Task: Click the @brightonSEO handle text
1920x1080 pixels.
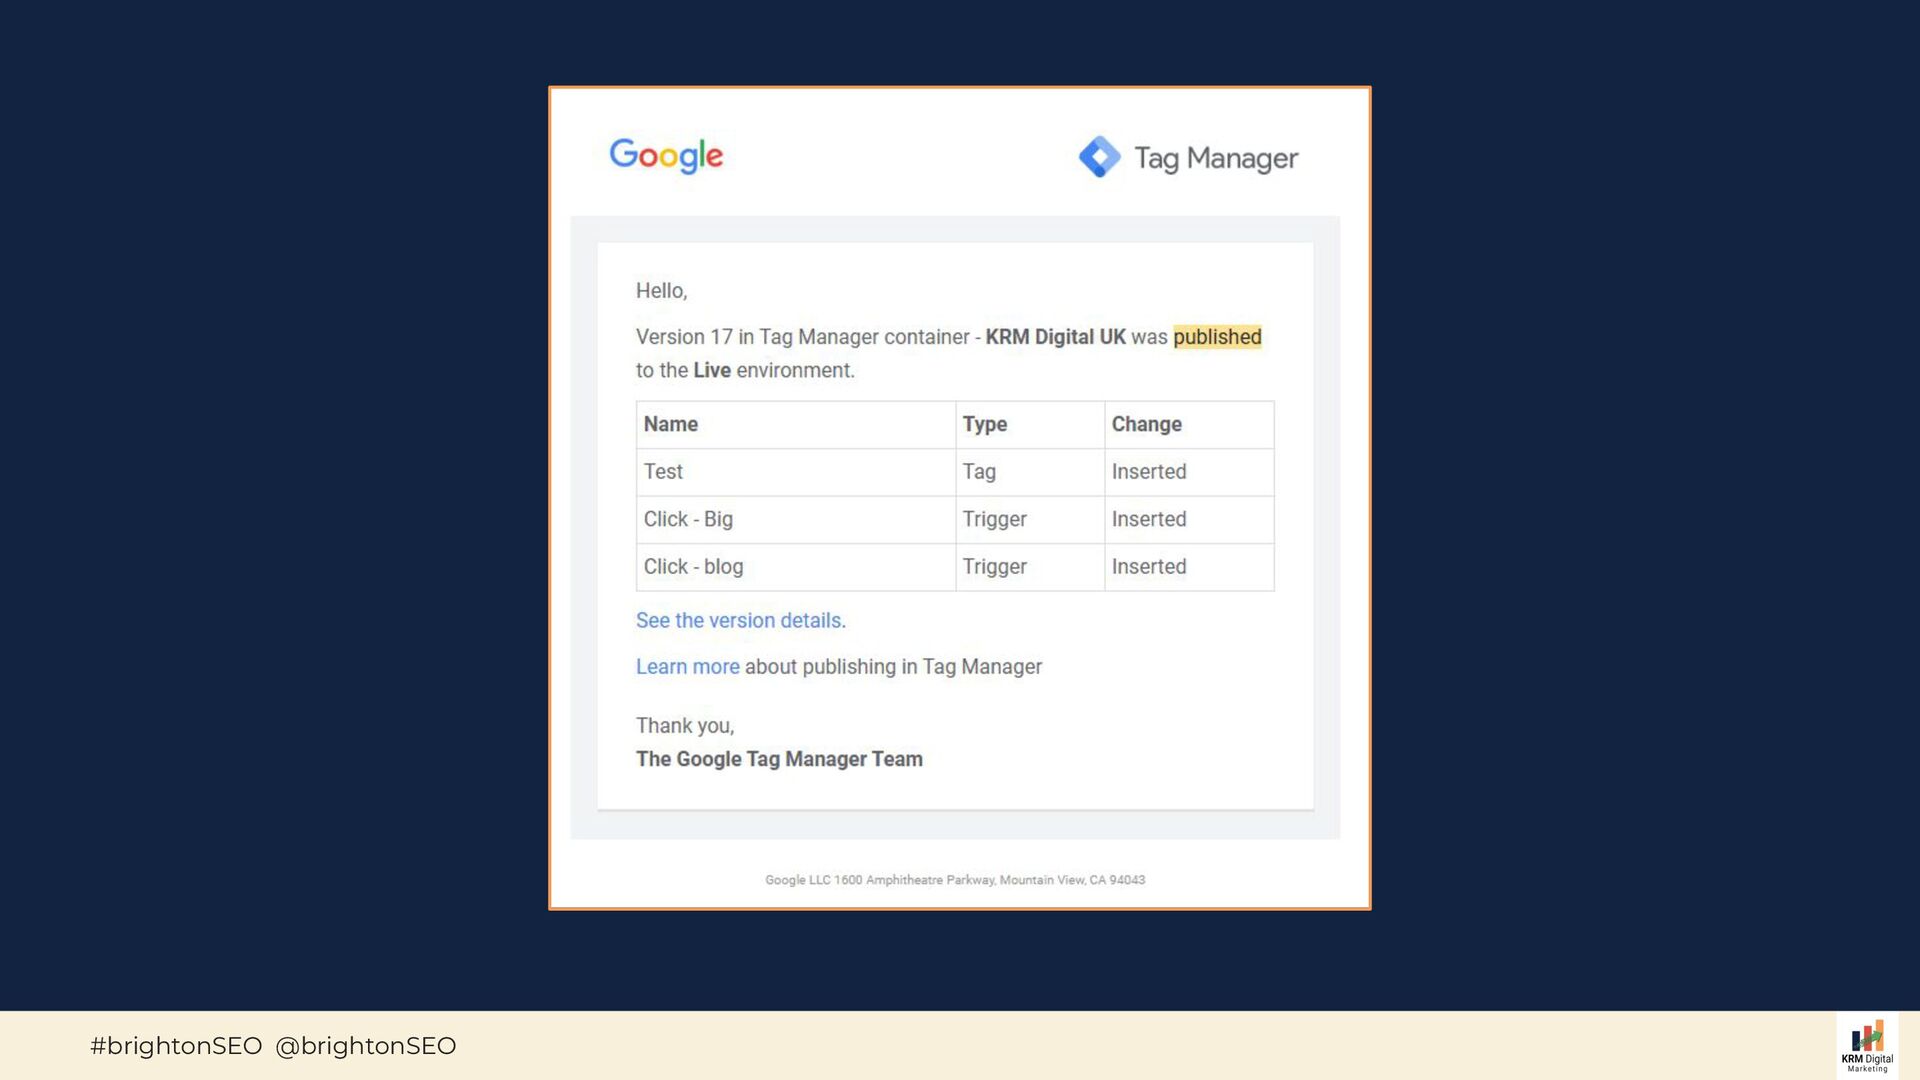Action: click(365, 1046)
